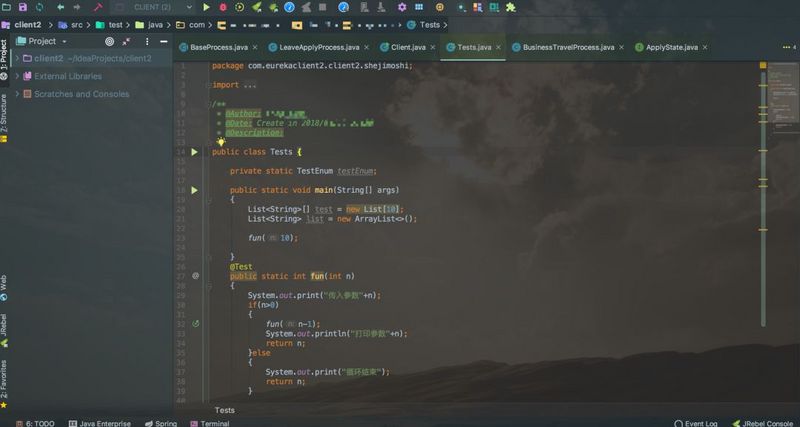This screenshot has width=800, height=427.
Task: Navigate forward with the right arrow
Action: tap(77, 7)
